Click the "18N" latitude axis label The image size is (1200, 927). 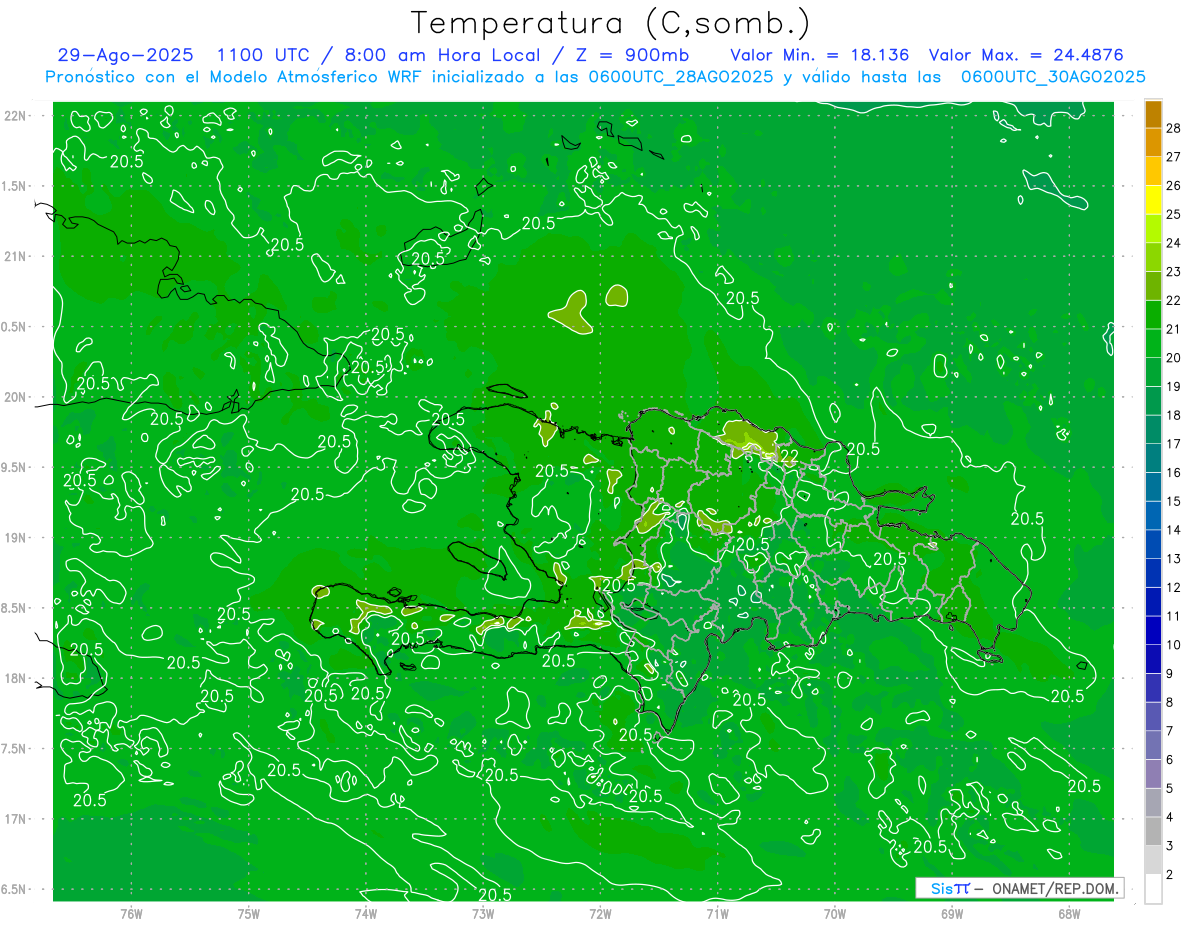pyautogui.click(x=15, y=678)
